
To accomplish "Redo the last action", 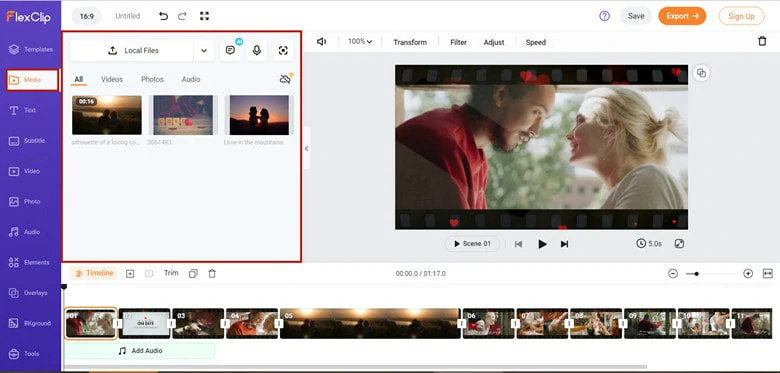I will 182,16.
